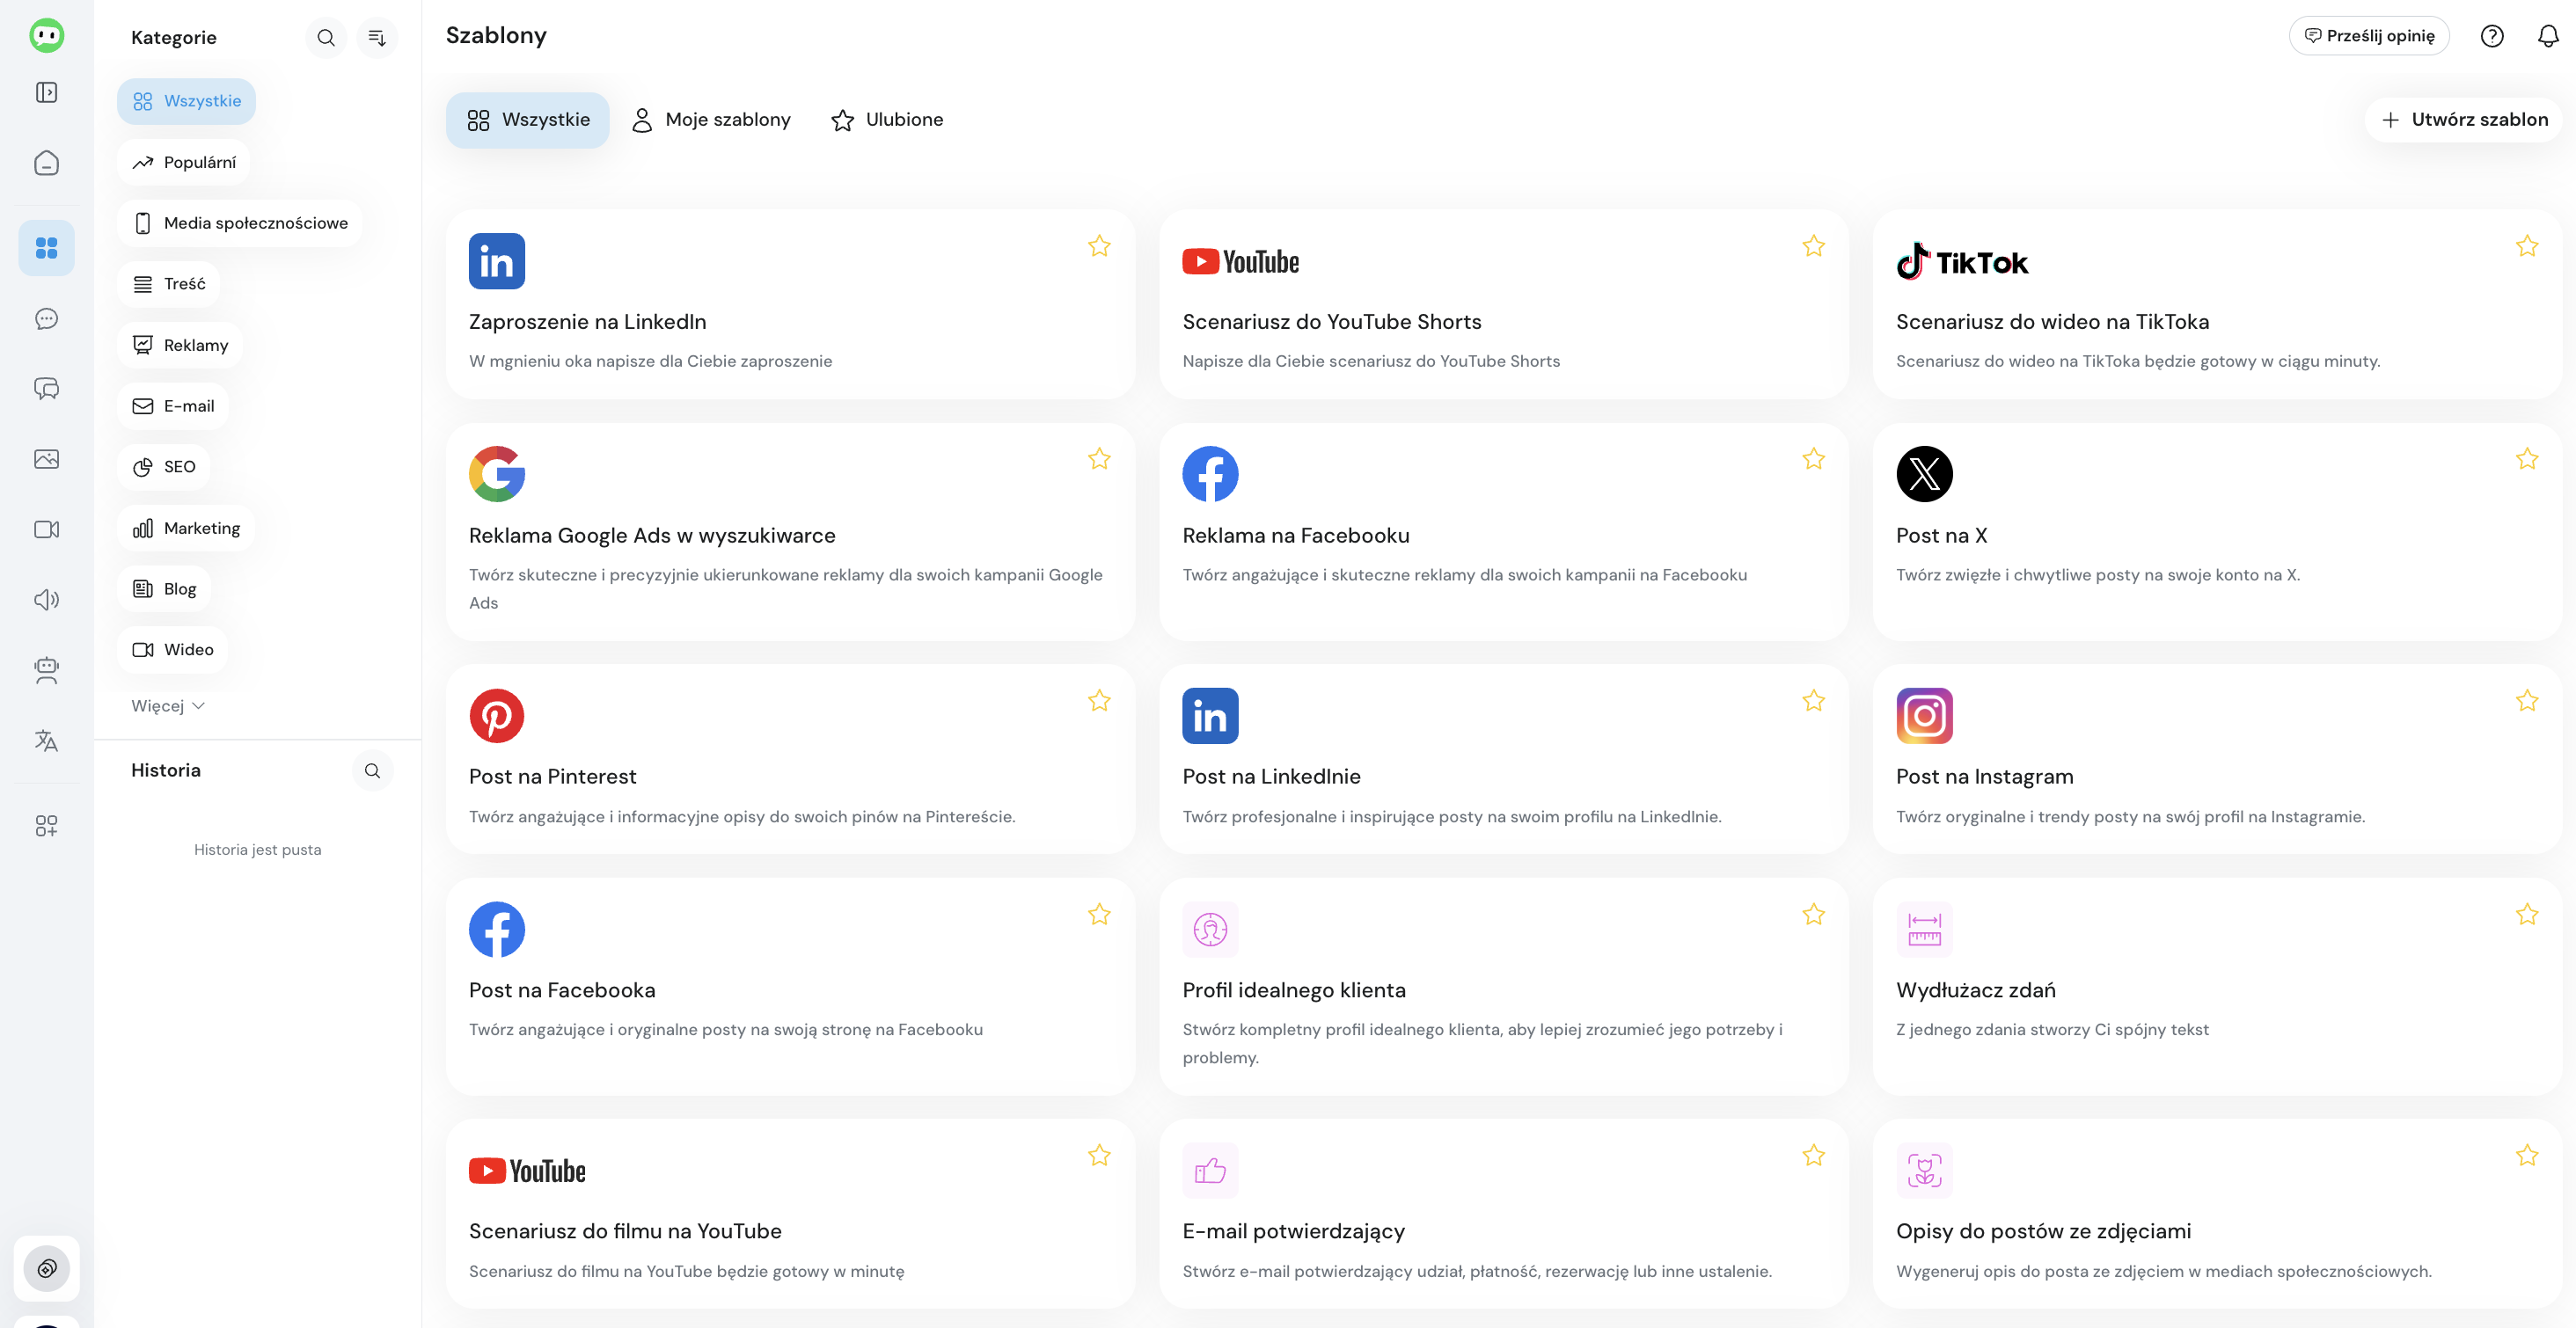2576x1328 pixels.
Task: Open the robot assistant icon in left rail
Action: [46, 670]
